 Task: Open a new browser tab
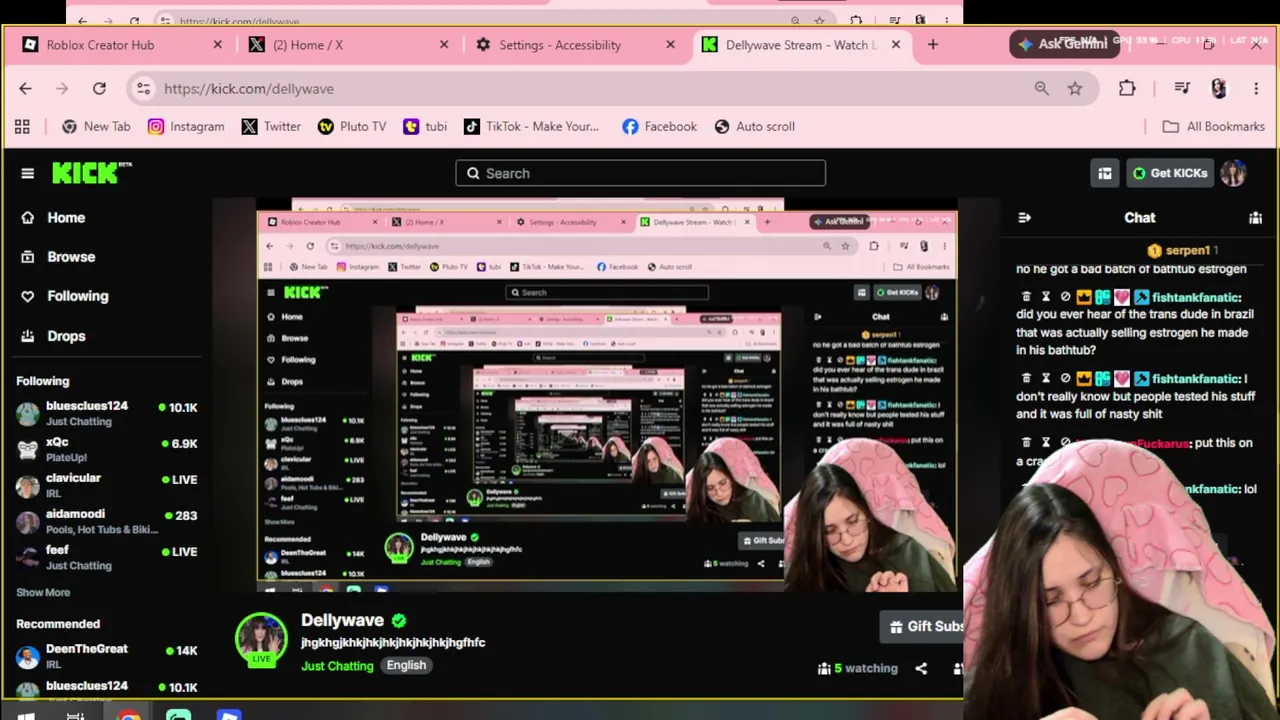(933, 45)
